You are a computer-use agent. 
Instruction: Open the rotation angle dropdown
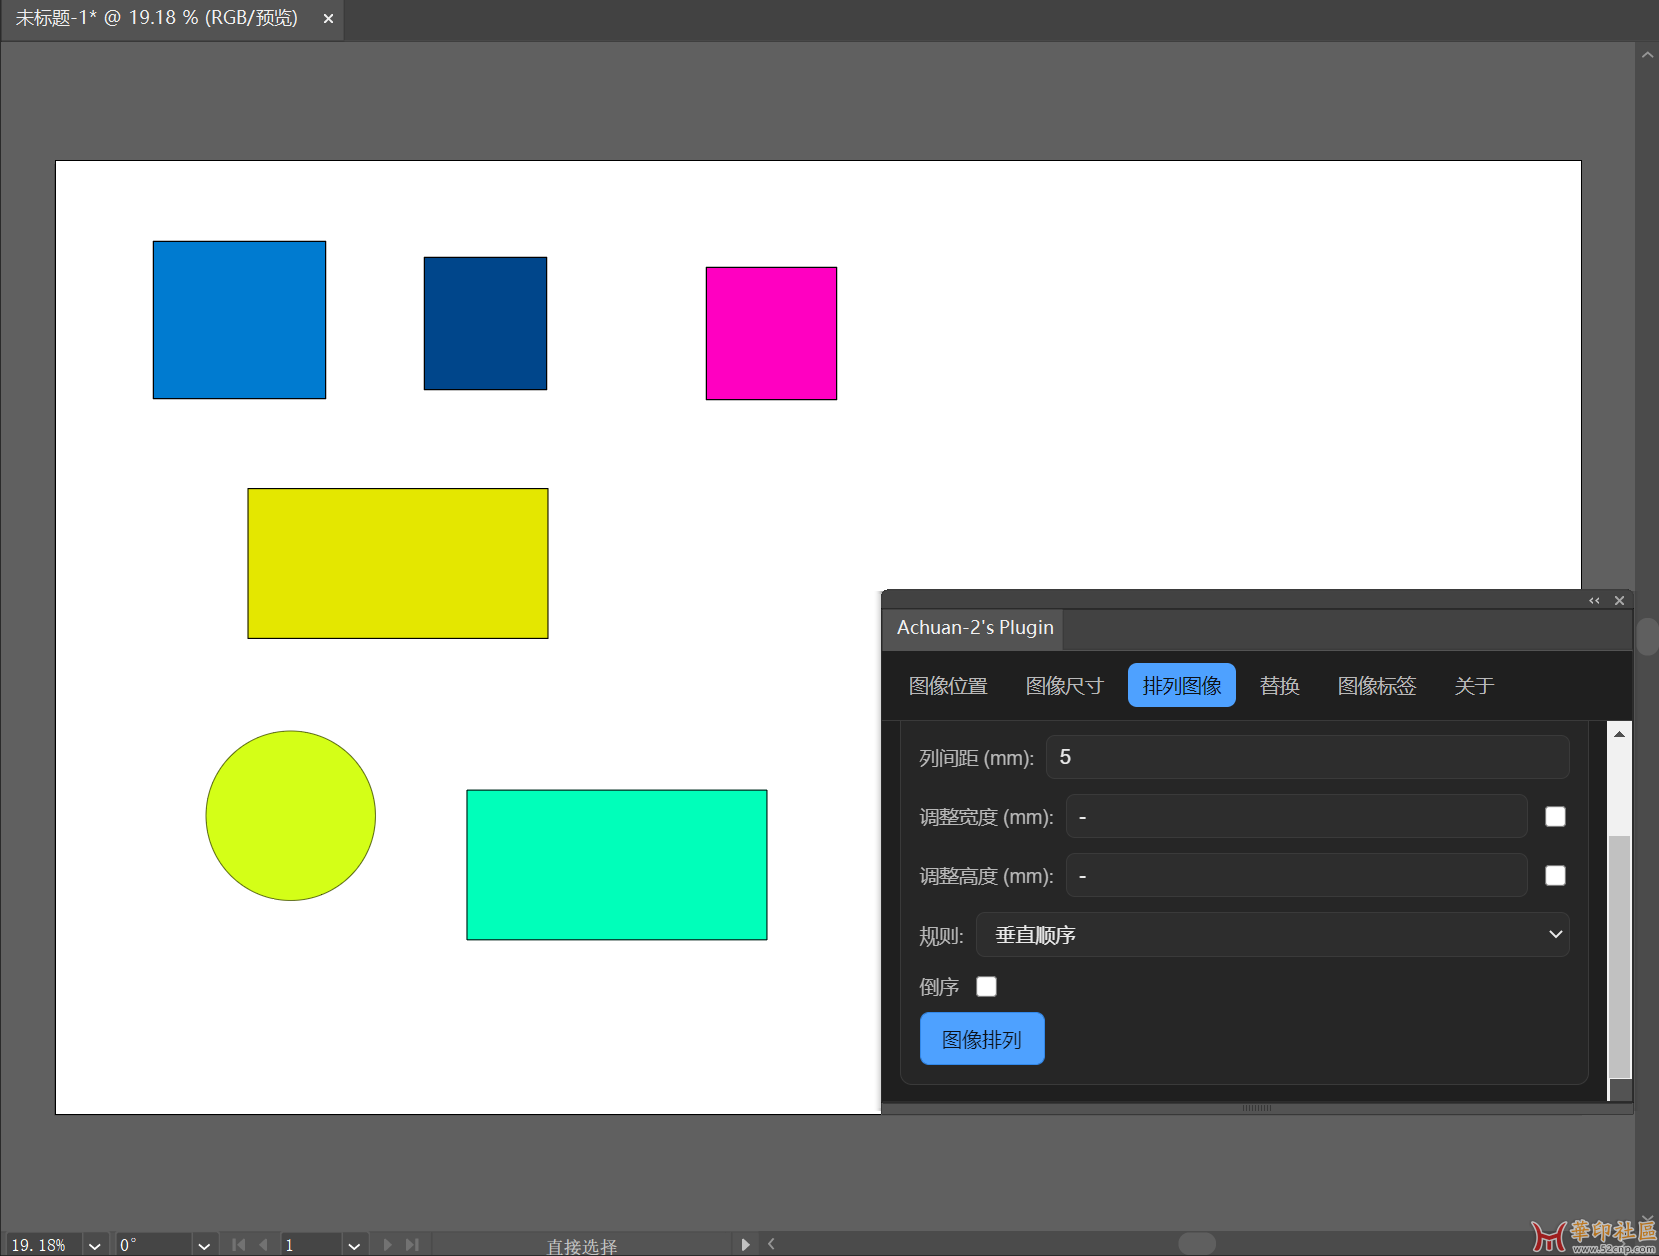coord(204,1245)
